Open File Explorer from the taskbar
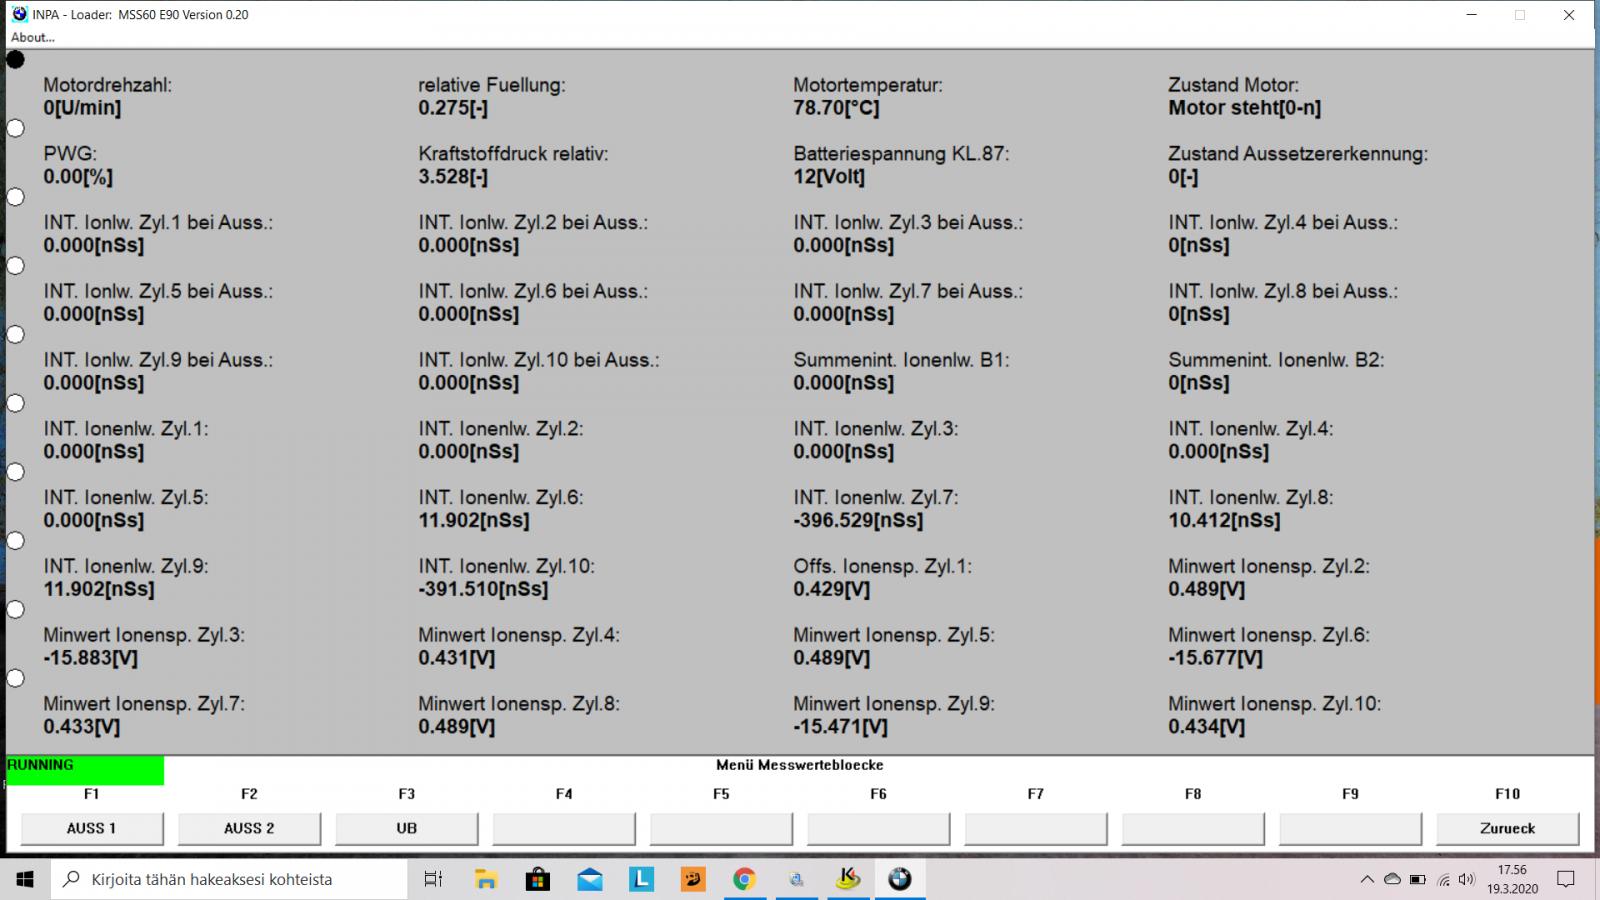This screenshot has width=1600, height=900. tap(486, 879)
